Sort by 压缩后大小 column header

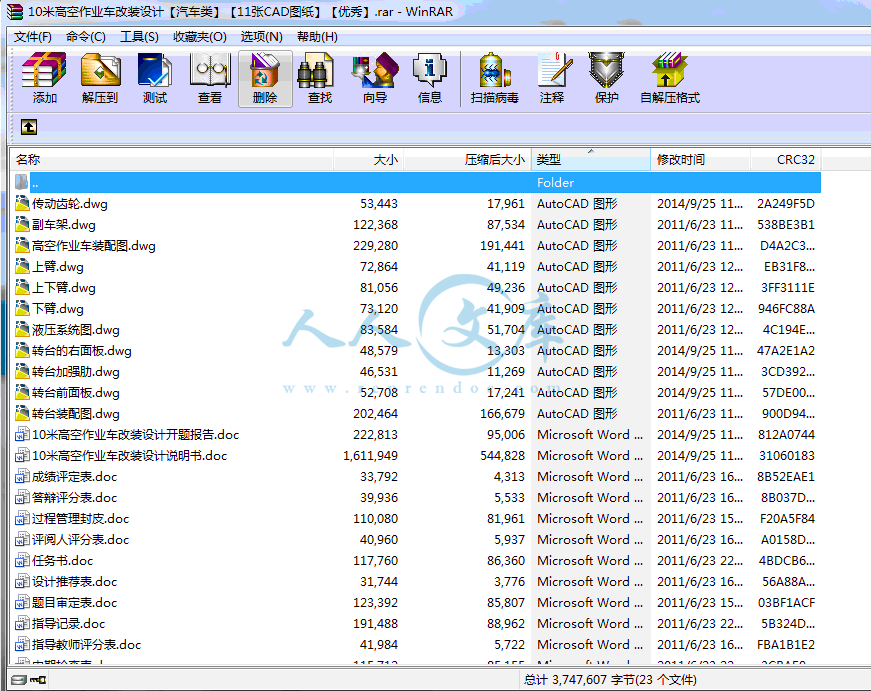[x=467, y=160]
